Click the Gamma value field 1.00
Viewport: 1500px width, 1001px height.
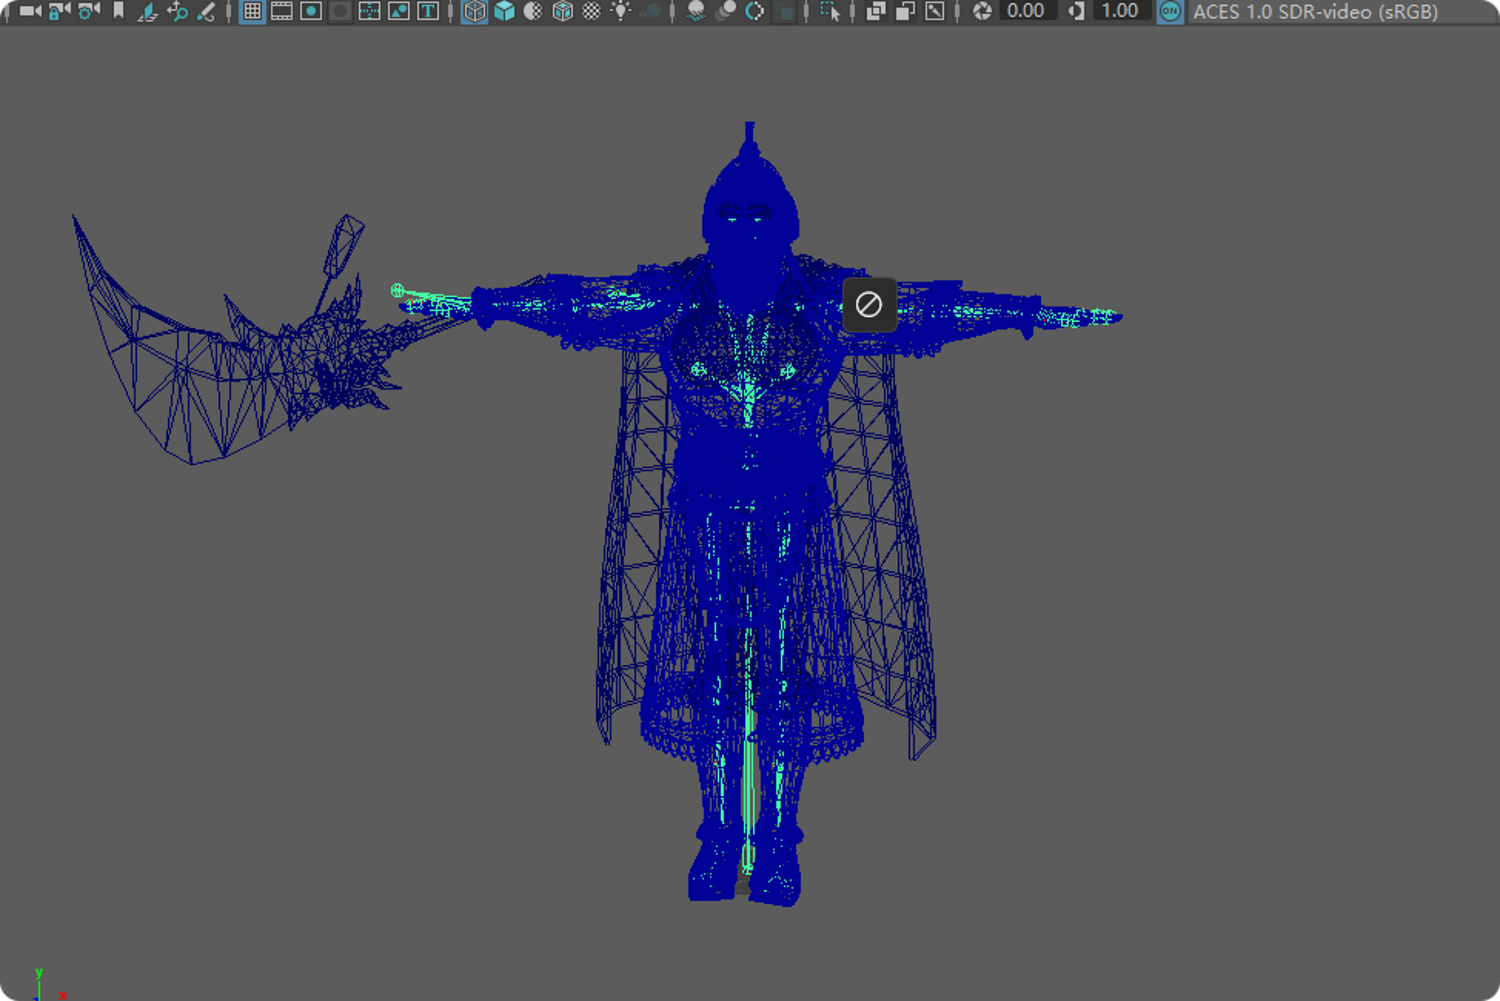[1121, 11]
